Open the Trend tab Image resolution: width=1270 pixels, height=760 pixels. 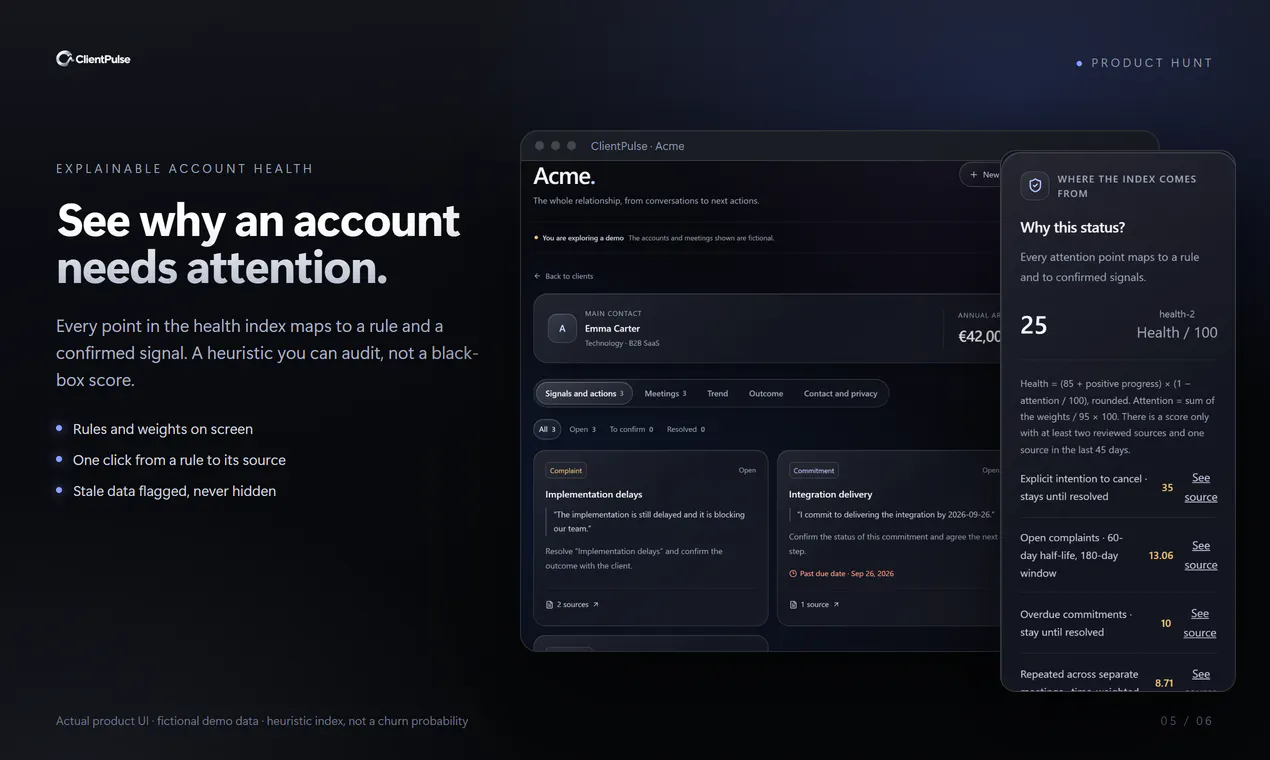[x=717, y=394]
